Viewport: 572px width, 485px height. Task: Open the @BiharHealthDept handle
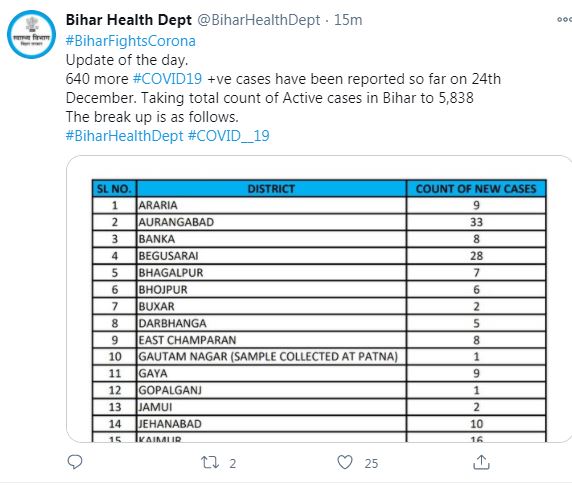[259, 20]
